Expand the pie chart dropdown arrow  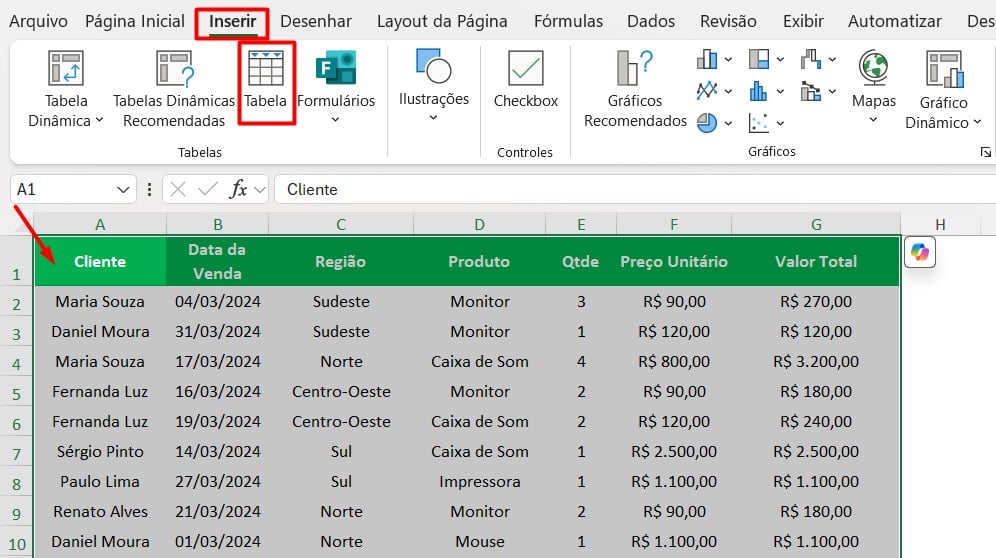point(728,123)
